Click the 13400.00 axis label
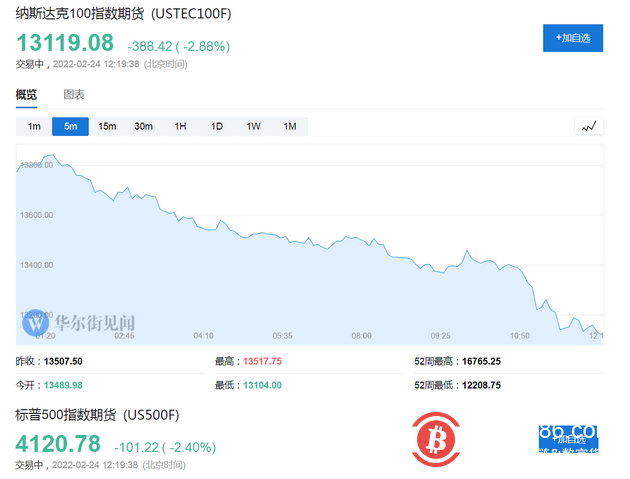This screenshot has width=630, height=479. (37, 265)
